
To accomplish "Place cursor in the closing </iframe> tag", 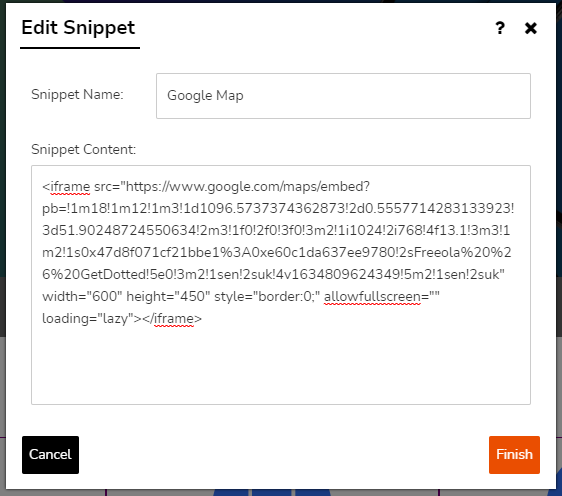I will (x=172, y=319).
